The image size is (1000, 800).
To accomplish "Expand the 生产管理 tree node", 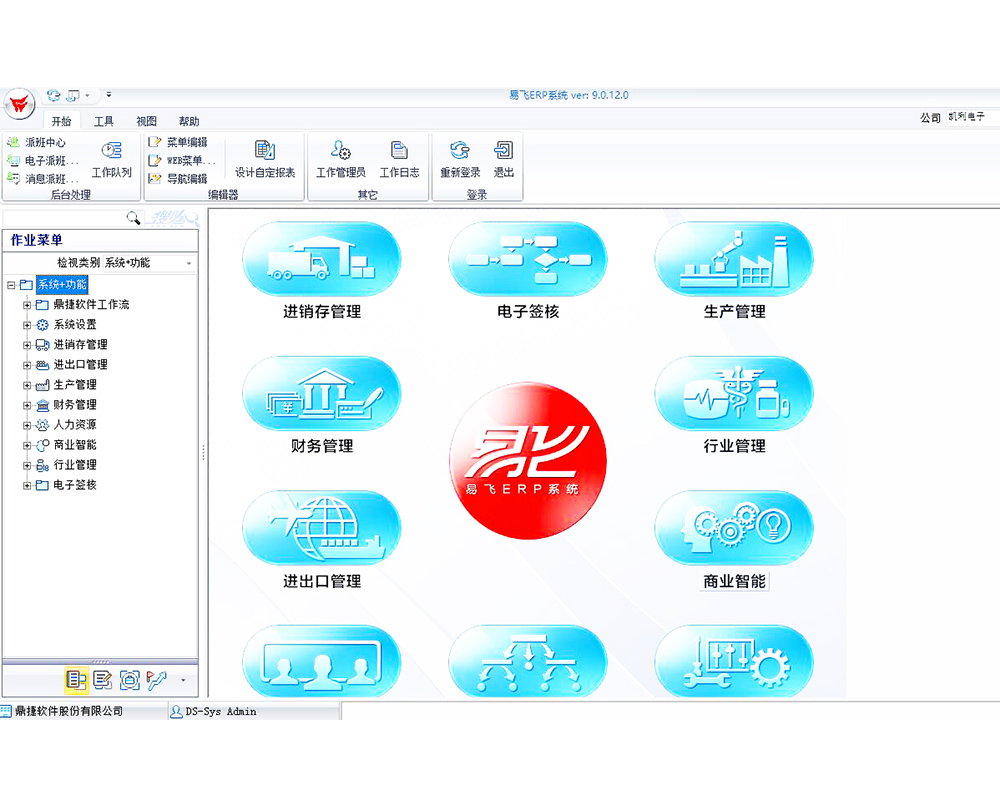I will 27,385.
